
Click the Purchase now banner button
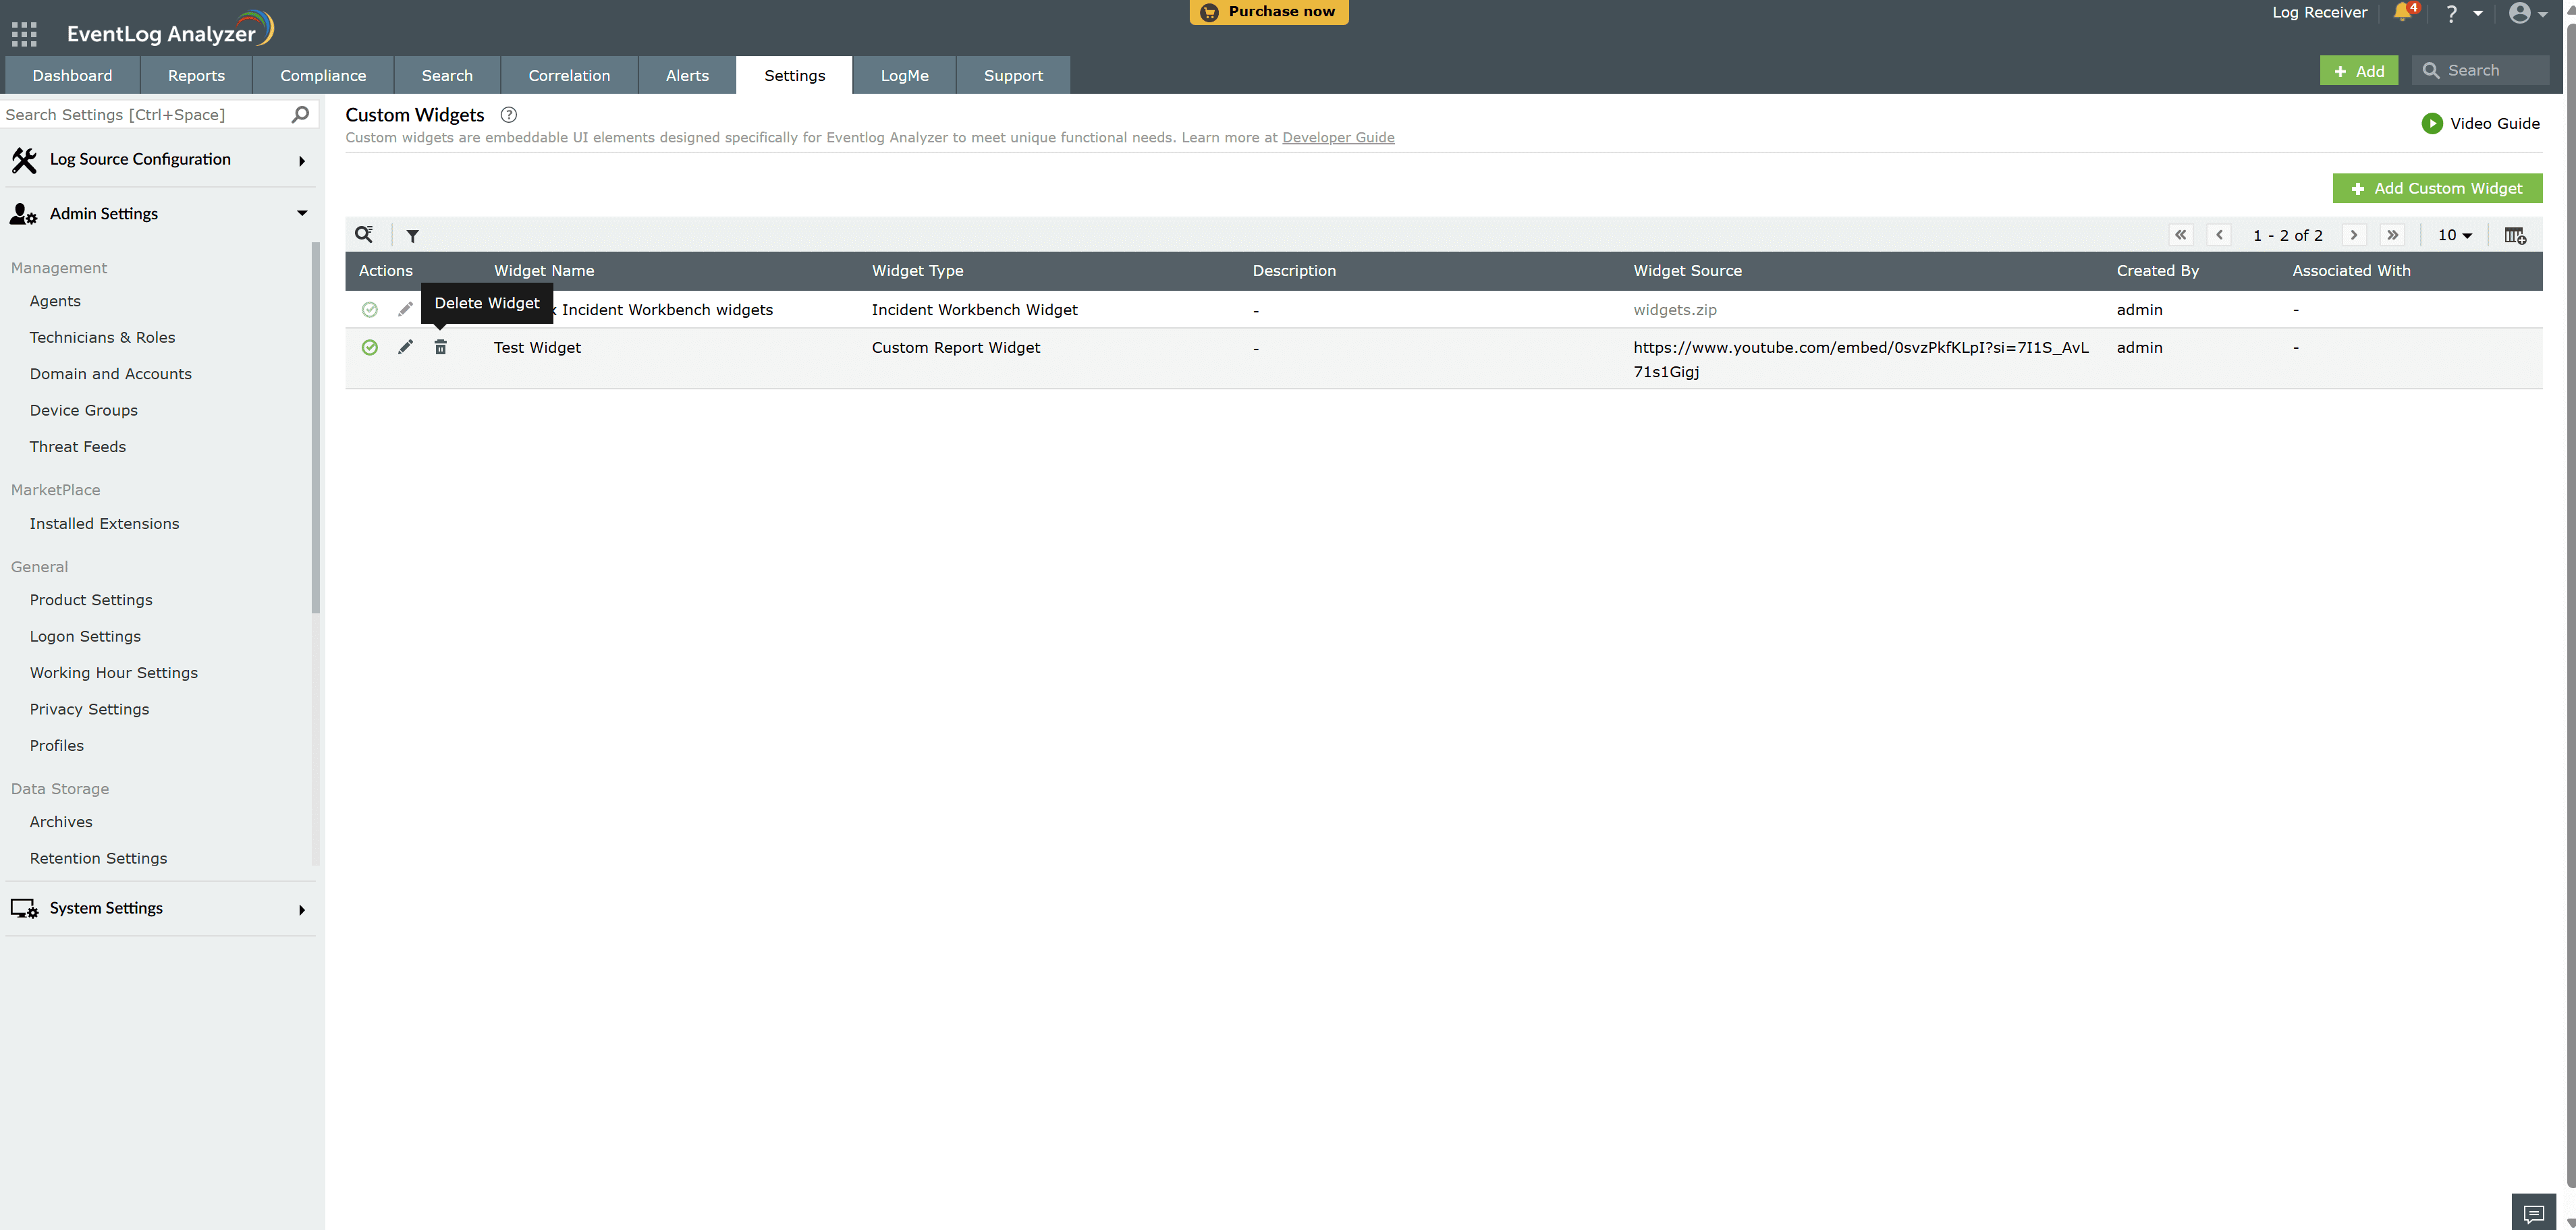click(1268, 12)
